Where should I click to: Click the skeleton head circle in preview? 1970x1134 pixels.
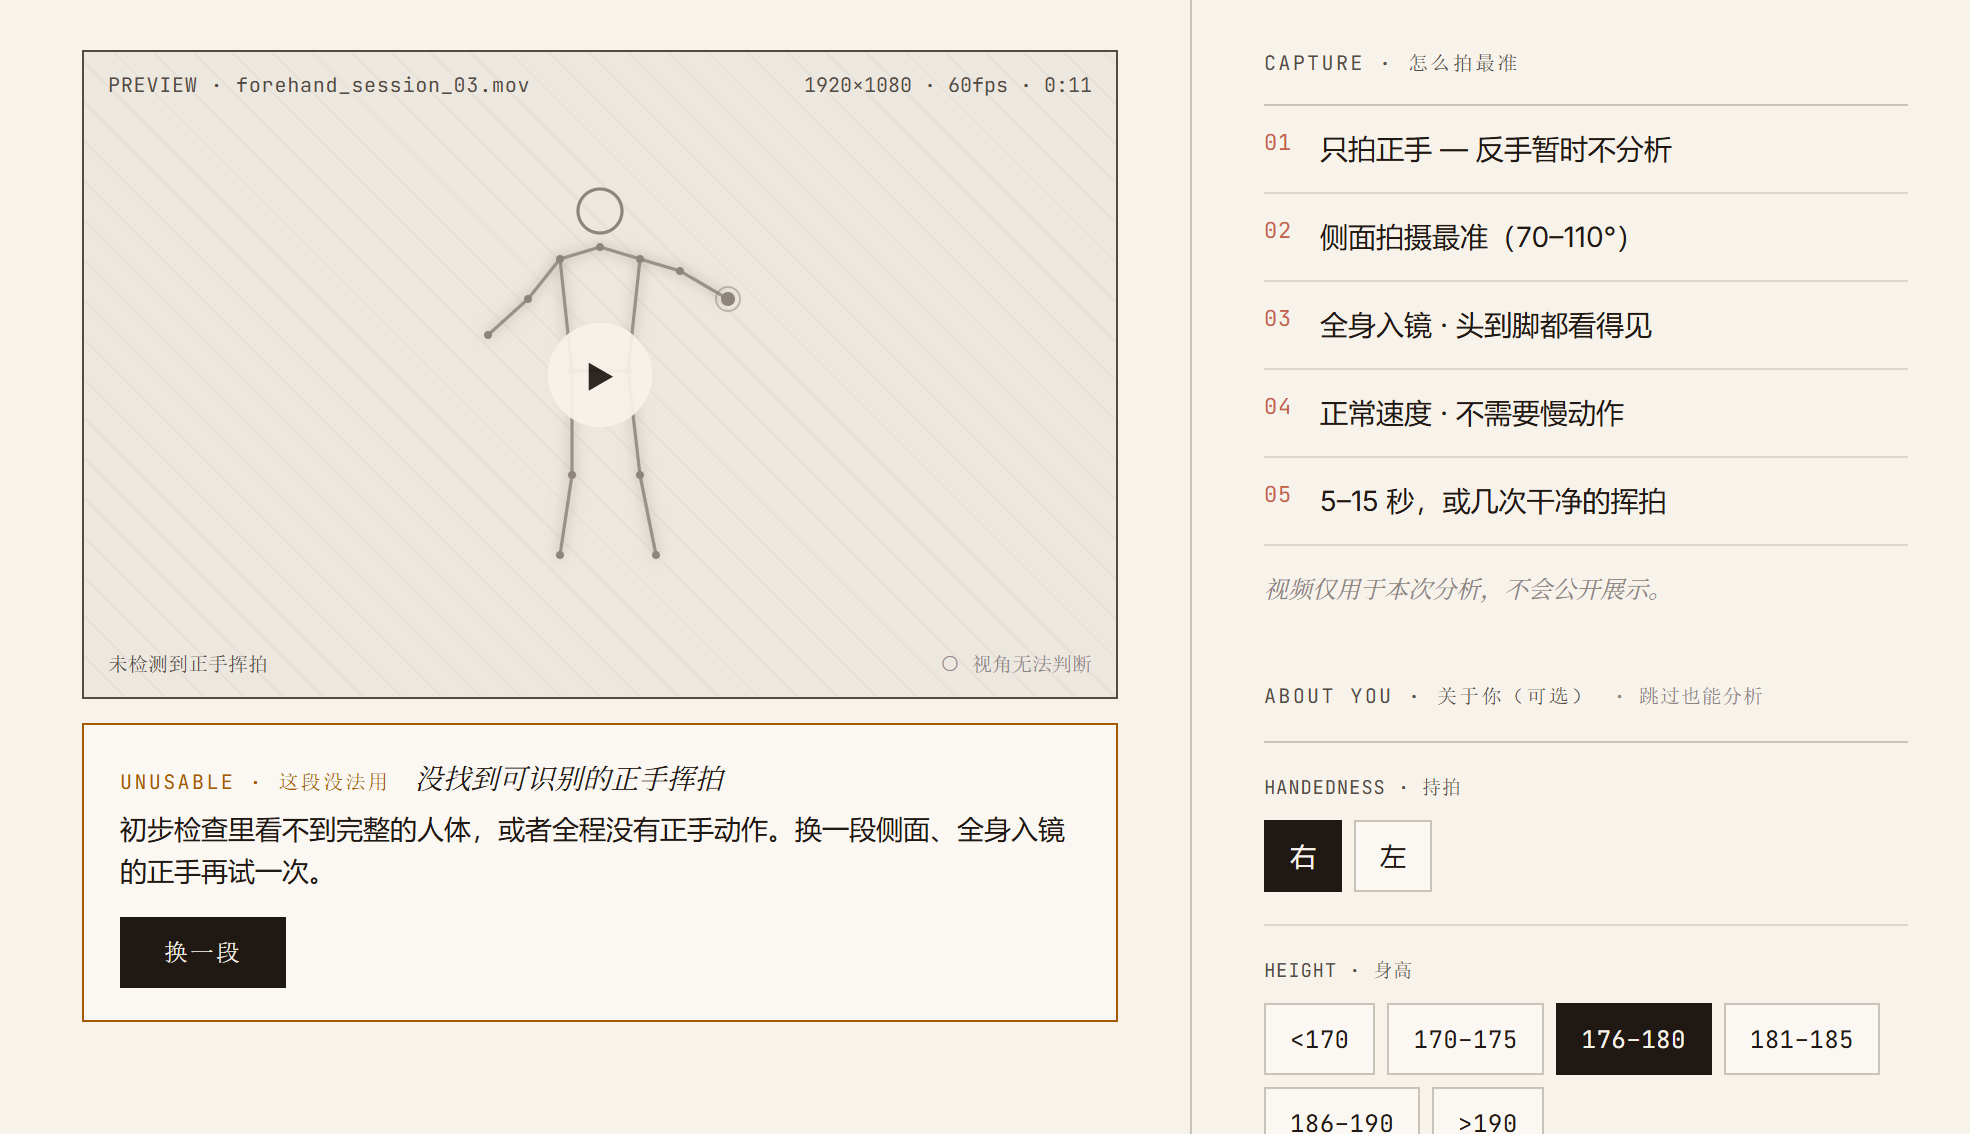(x=600, y=211)
